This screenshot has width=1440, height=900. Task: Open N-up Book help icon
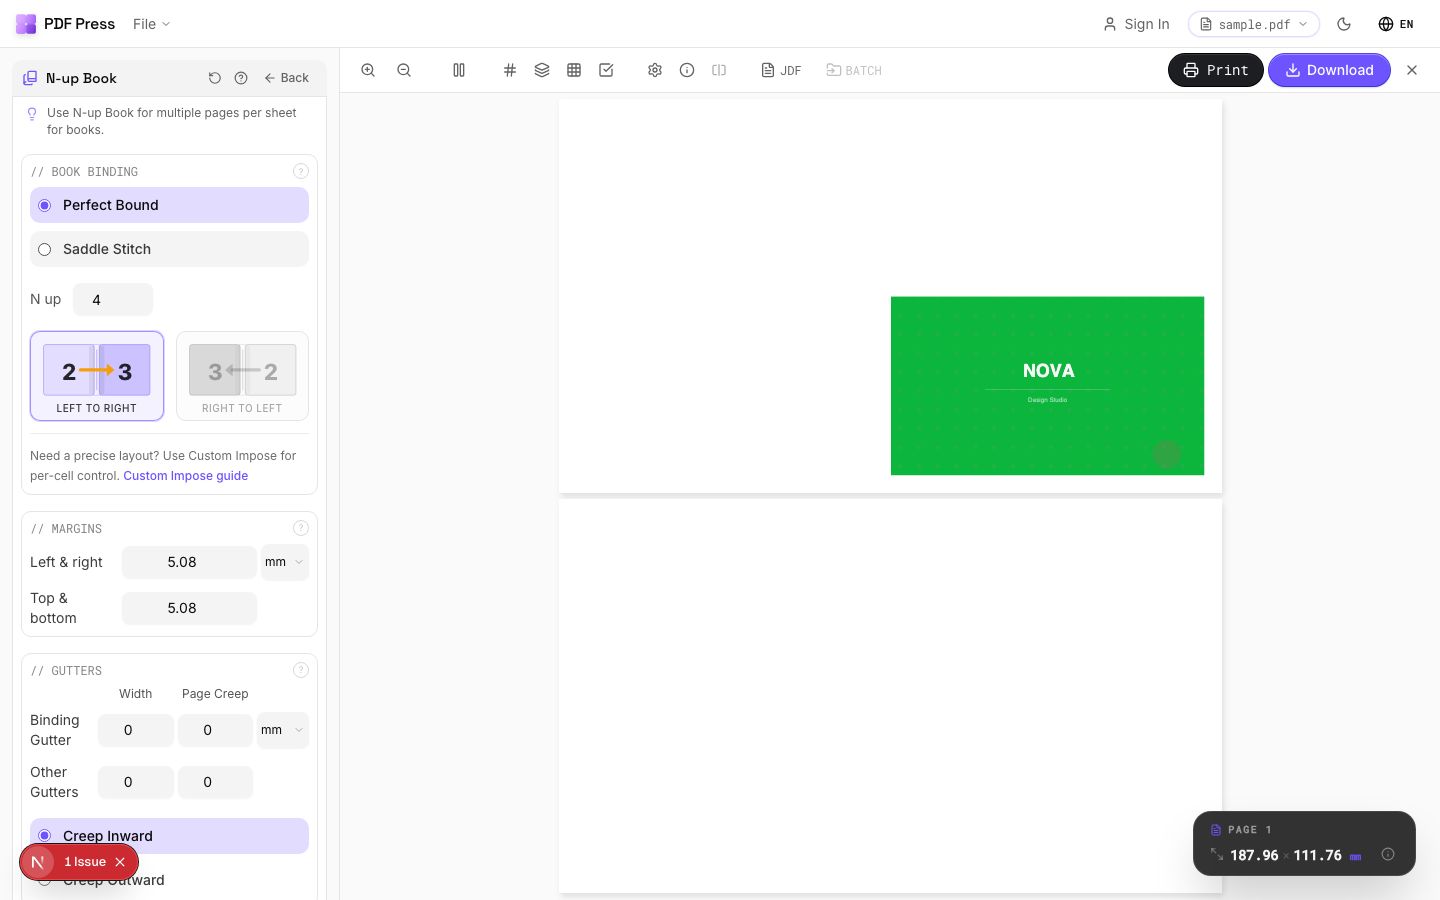click(241, 78)
